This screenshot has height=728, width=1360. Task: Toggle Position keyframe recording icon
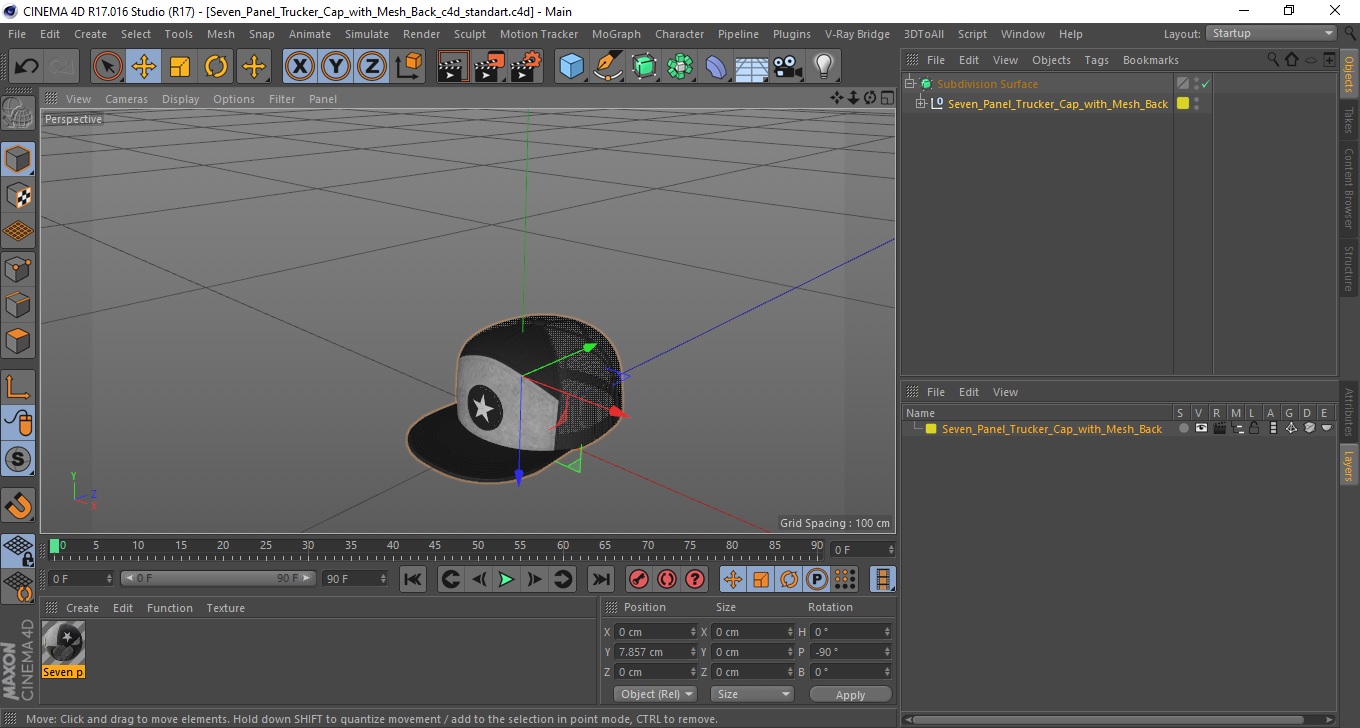tap(733, 579)
